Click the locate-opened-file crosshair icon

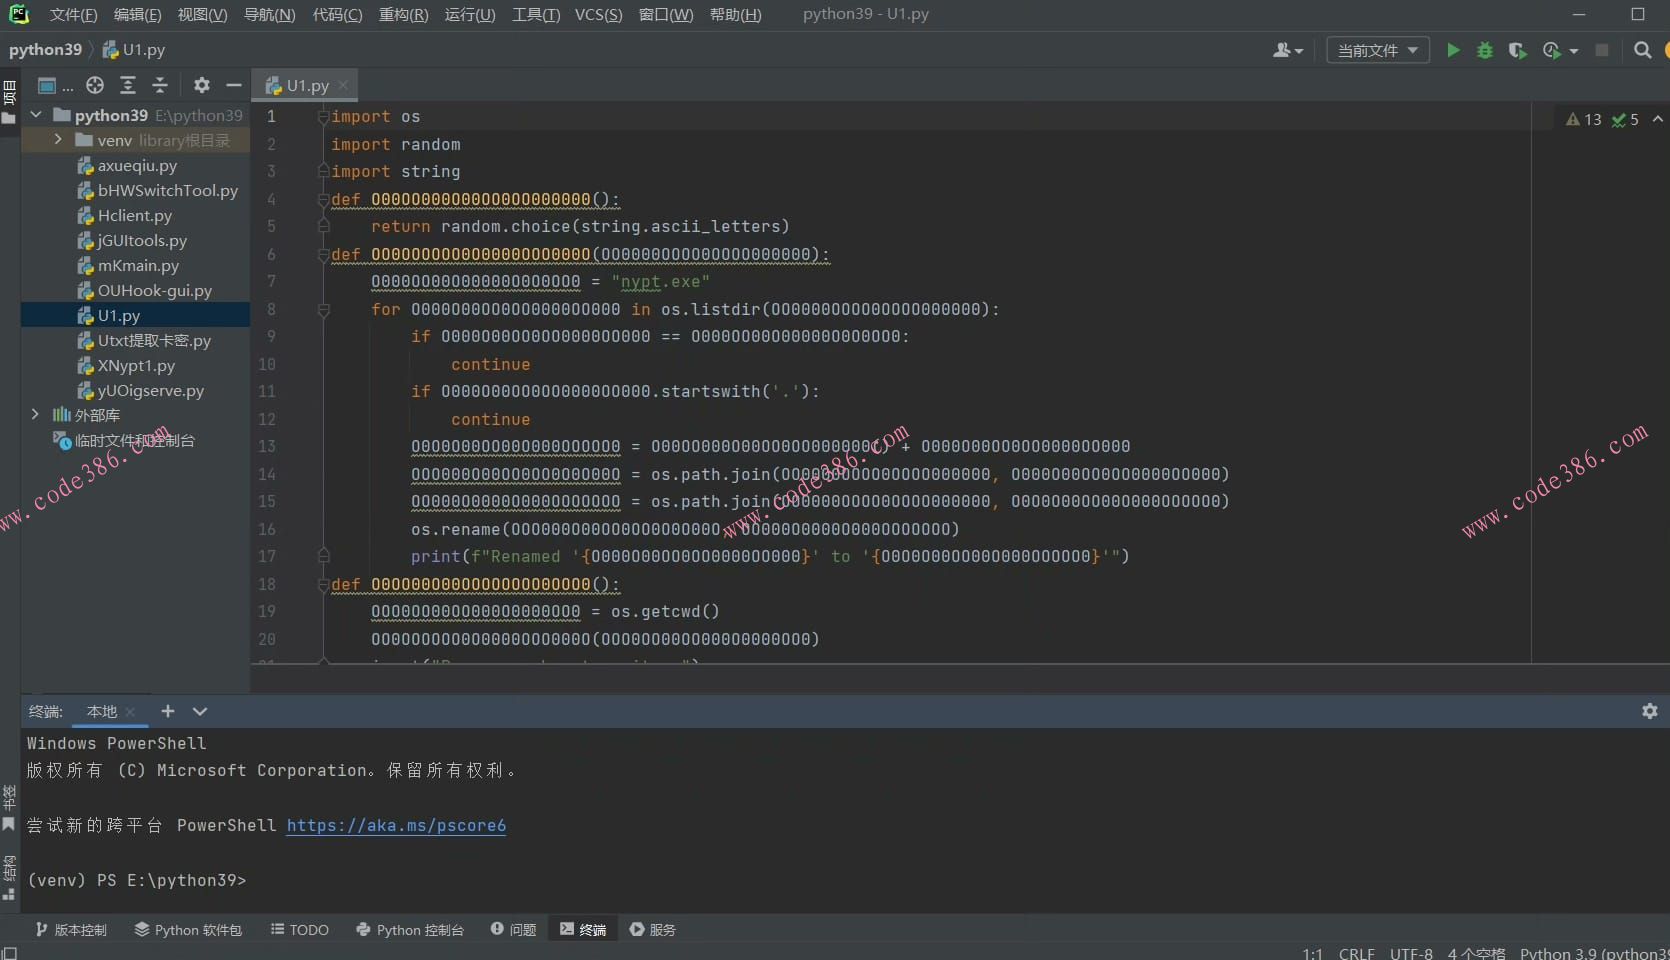[x=95, y=85]
